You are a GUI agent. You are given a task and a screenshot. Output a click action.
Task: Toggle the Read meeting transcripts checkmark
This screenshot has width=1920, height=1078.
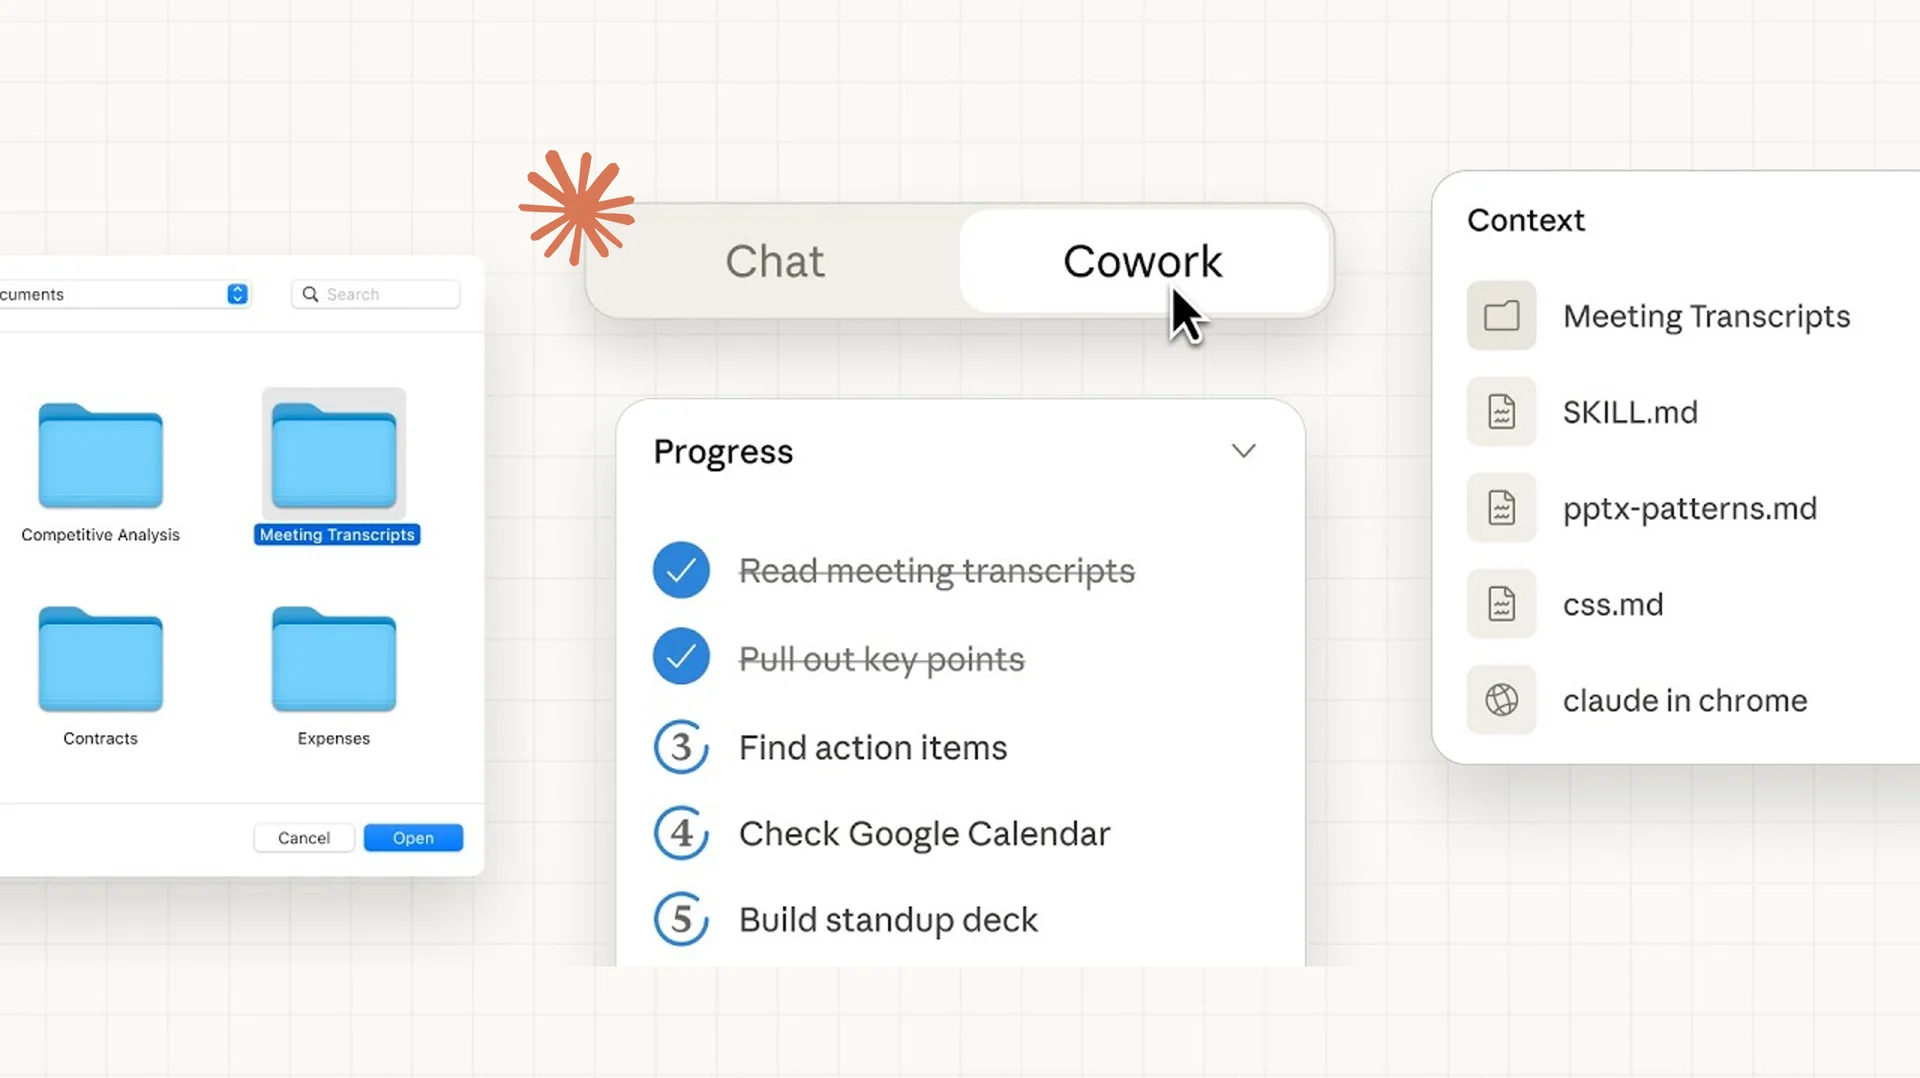[681, 570]
